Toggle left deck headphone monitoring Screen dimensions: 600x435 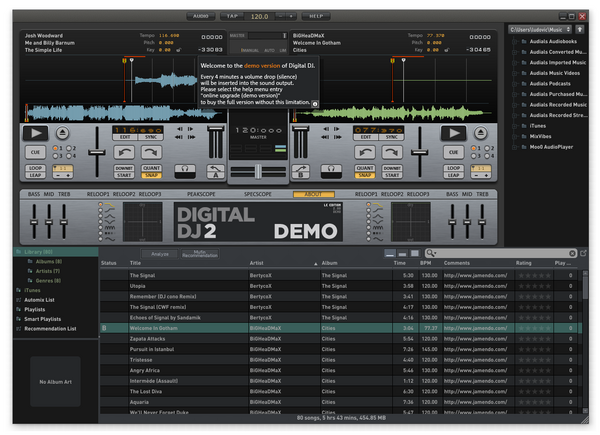click(185, 169)
